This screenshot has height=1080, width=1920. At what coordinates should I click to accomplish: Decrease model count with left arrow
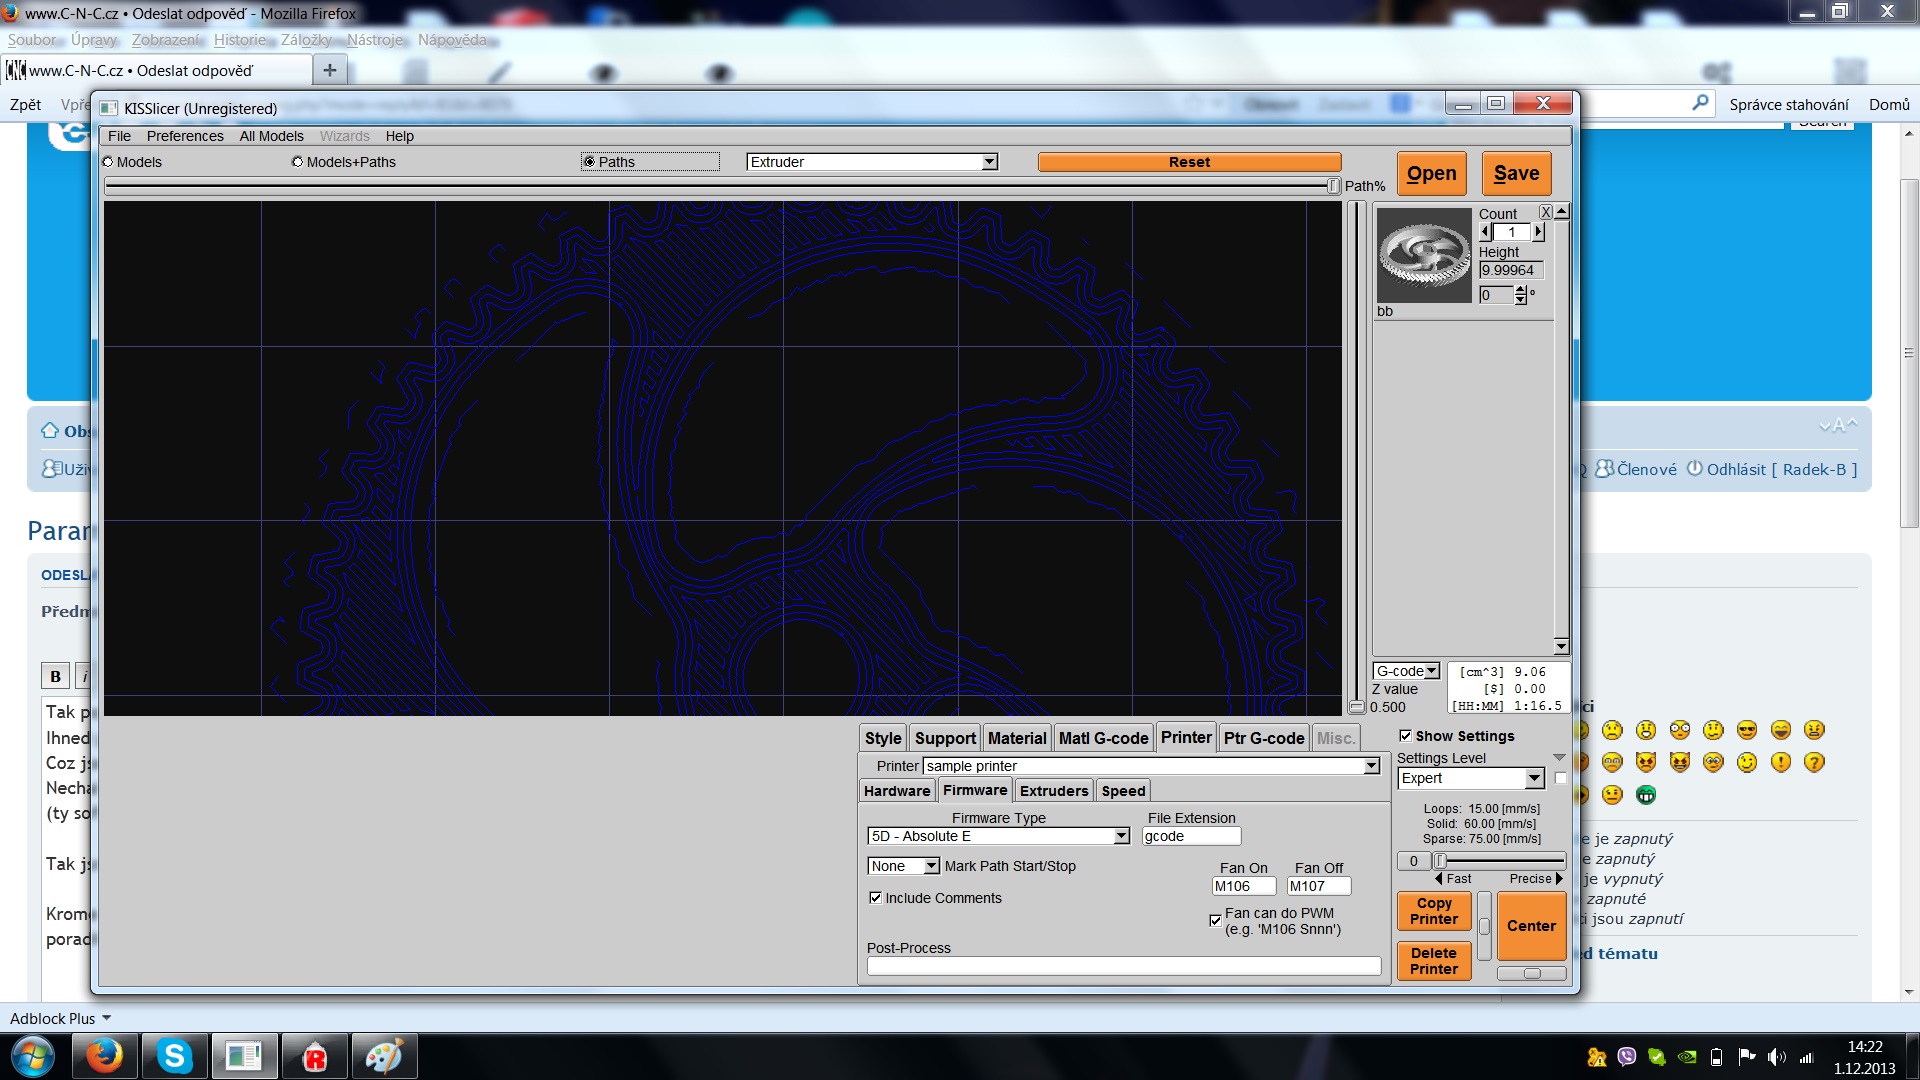tap(1485, 232)
